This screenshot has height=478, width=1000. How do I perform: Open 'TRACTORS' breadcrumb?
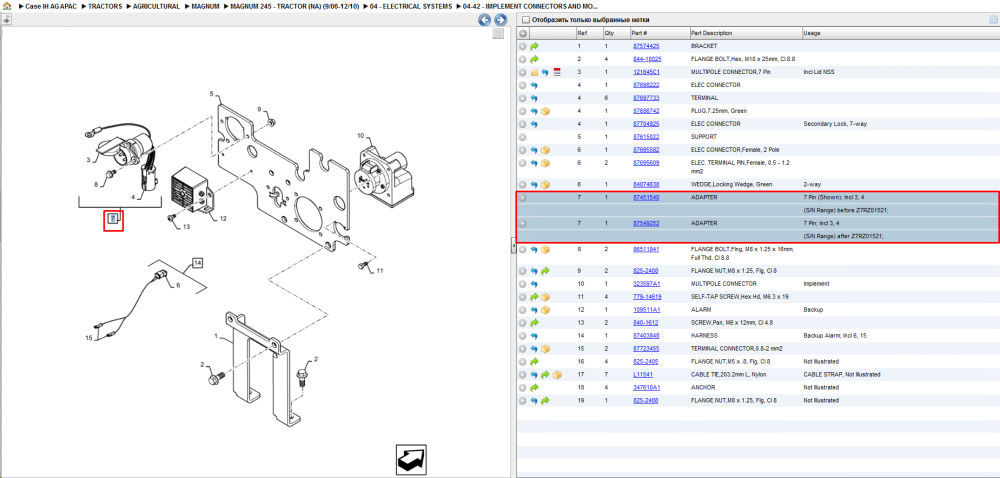pyautogui.click(x=105, y=6)
